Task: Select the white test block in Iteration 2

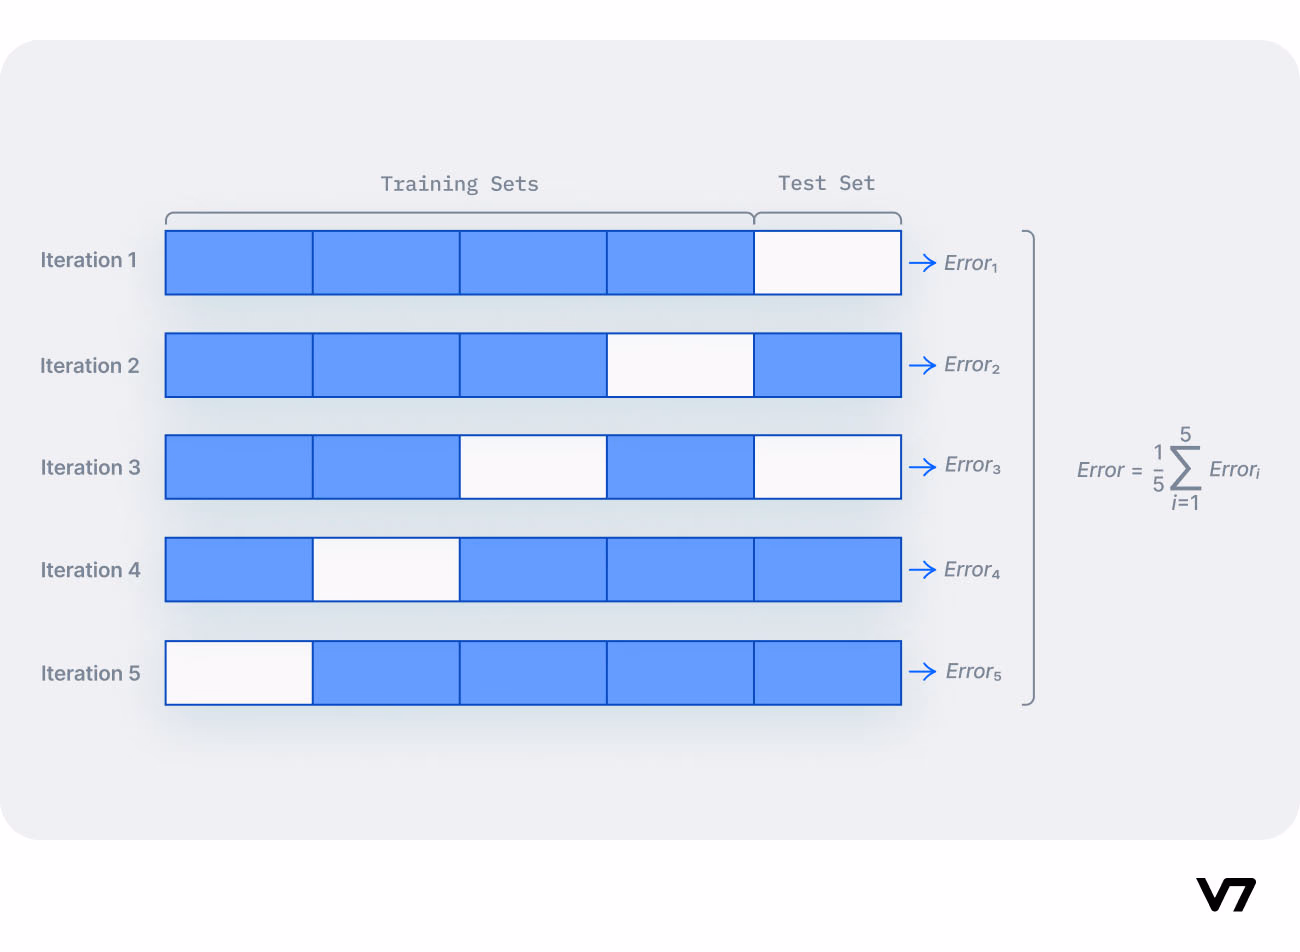Action: pyautogui.click(x=680, y=365)
